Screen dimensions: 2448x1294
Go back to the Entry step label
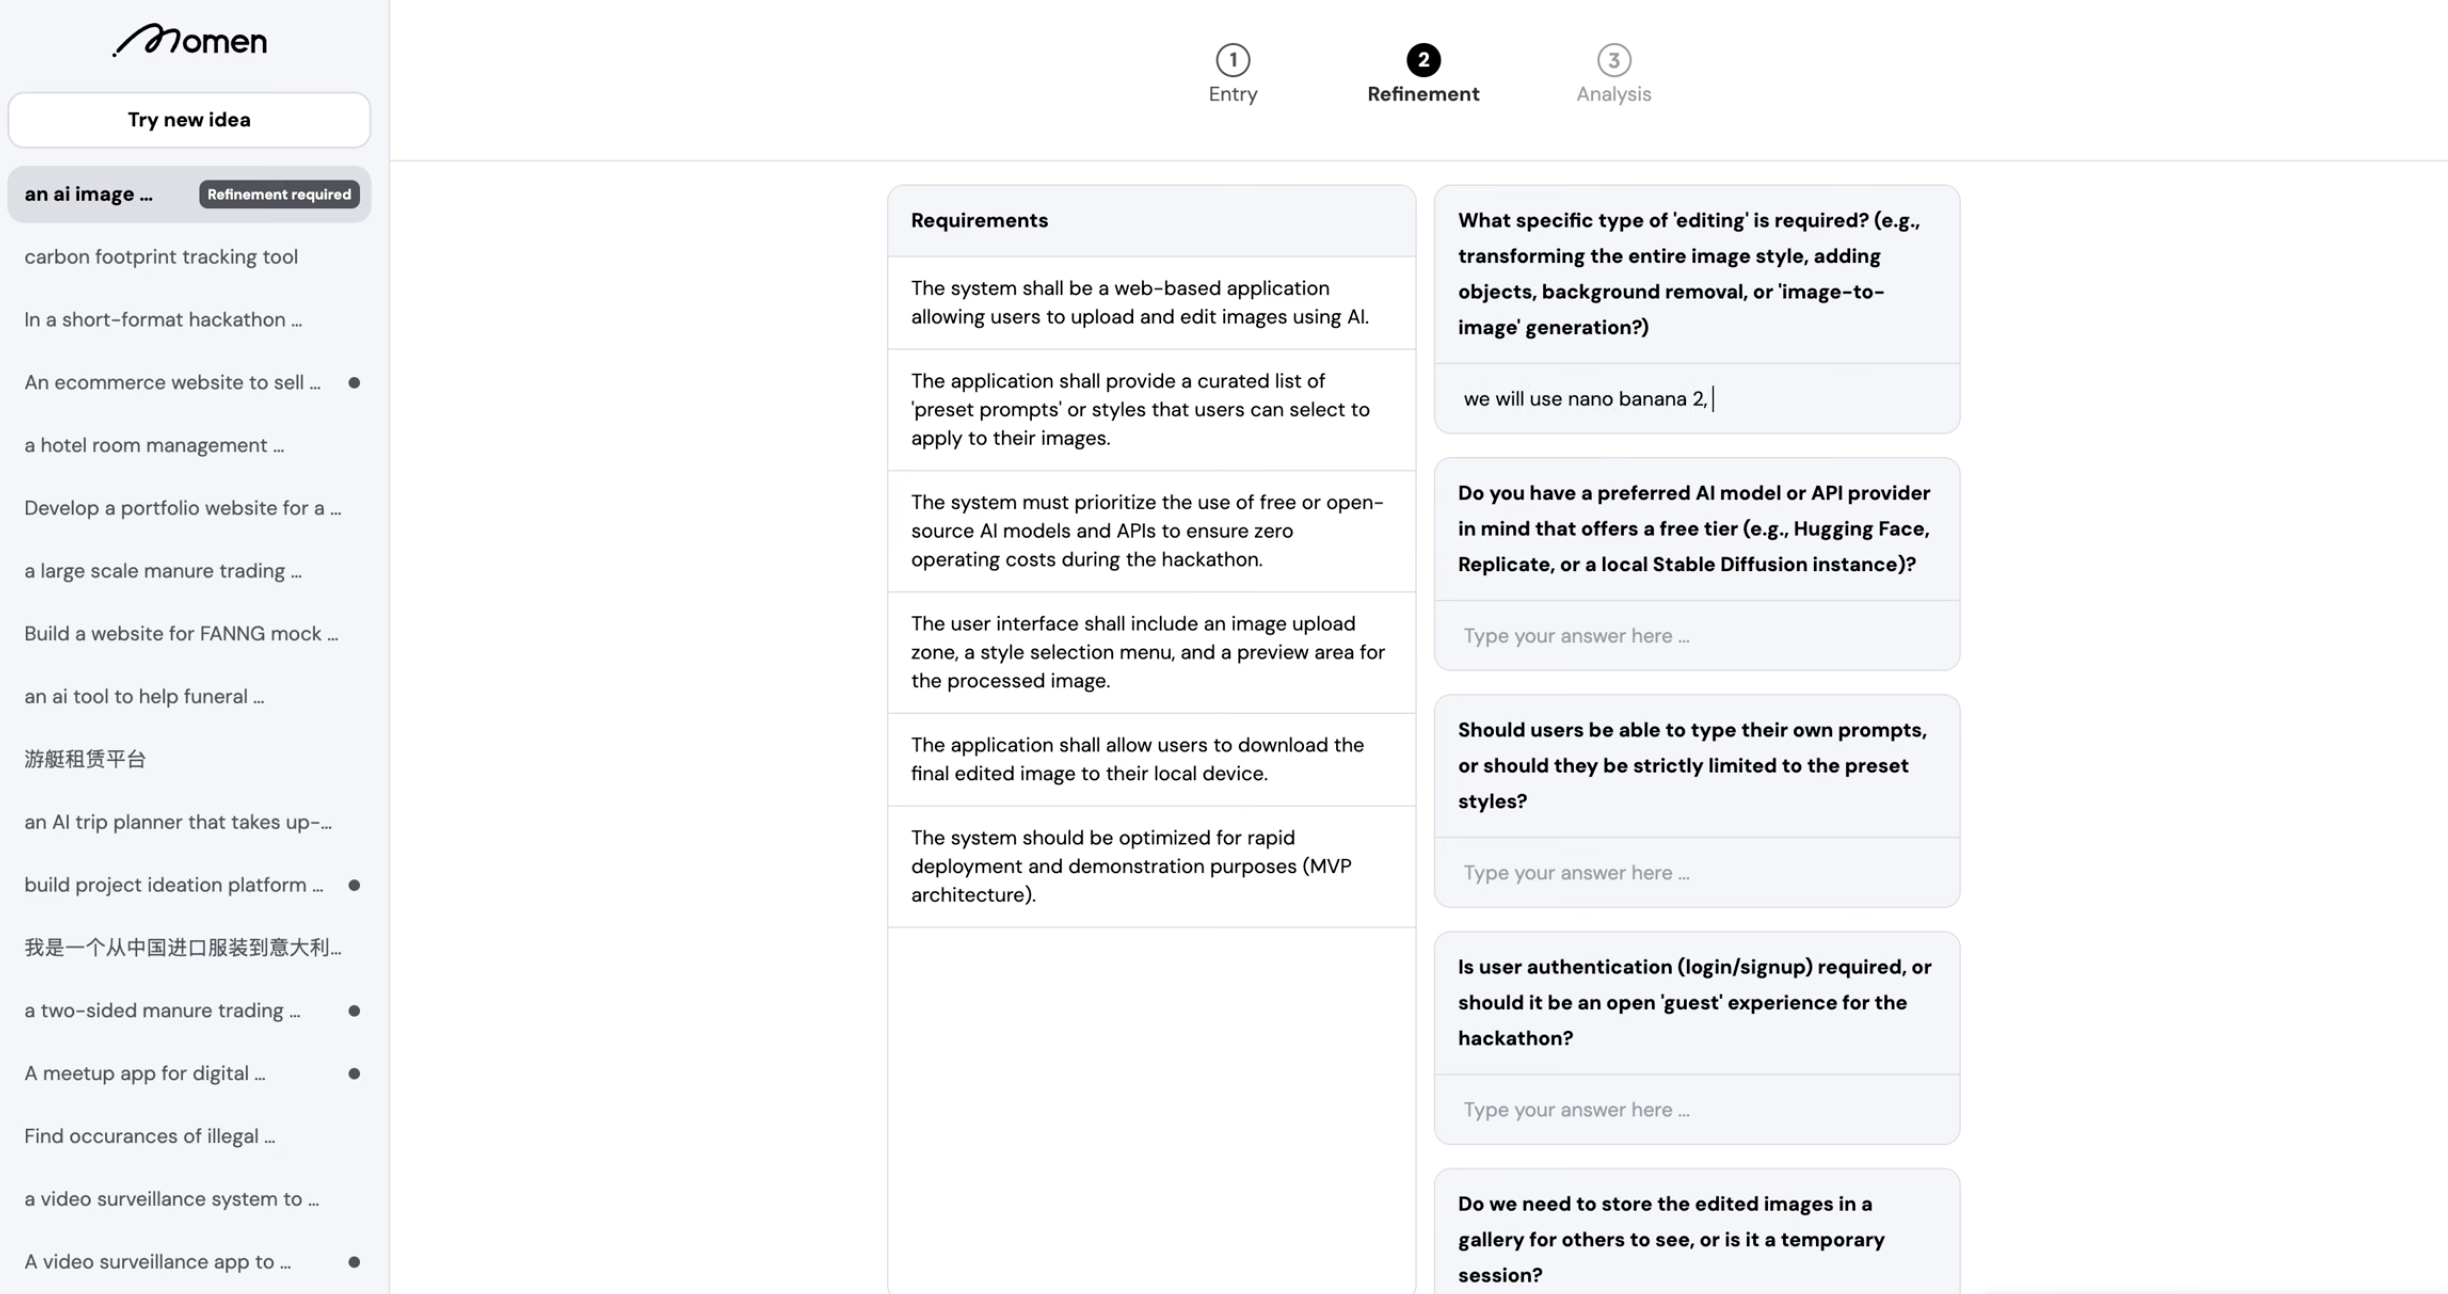(x=1232, y=94)
